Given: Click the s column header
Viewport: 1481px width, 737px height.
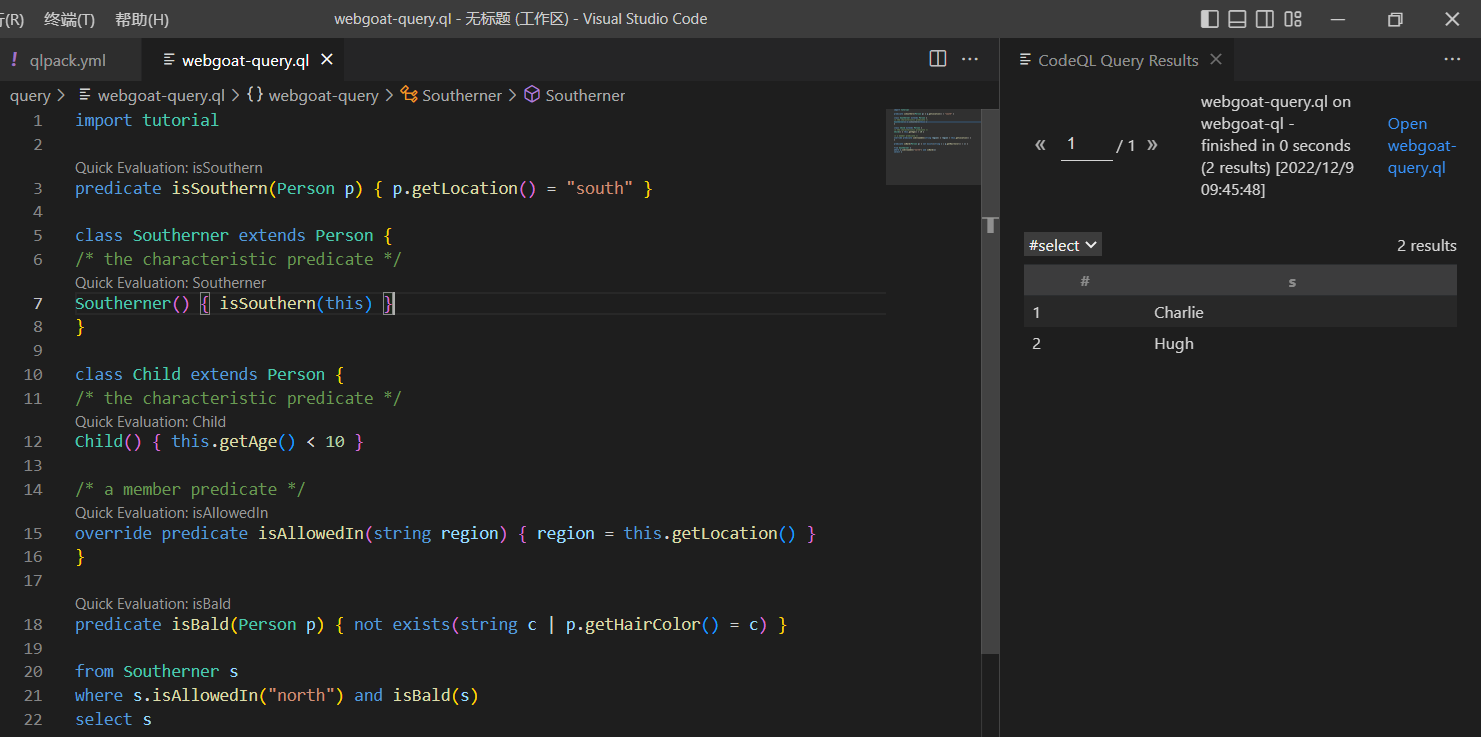Looking at the screenshot, I should click(x=1292, y=282).
